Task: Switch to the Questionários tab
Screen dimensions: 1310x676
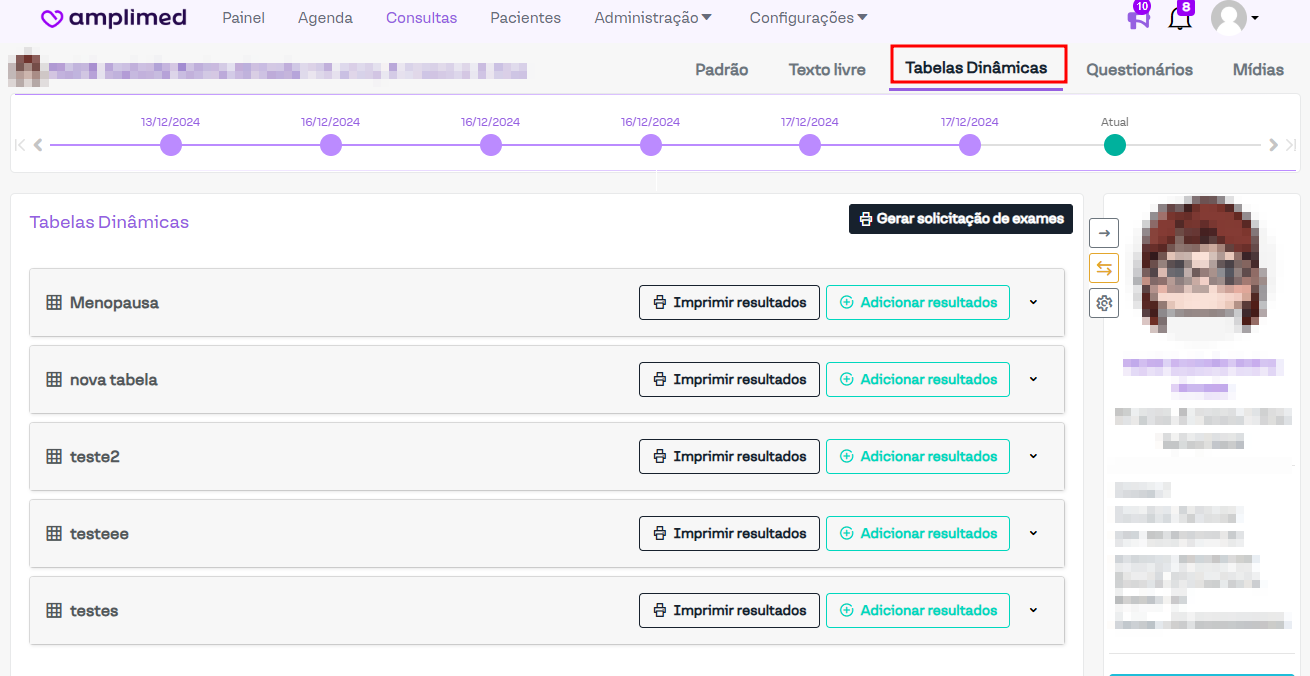Action: click(1139, 70)
